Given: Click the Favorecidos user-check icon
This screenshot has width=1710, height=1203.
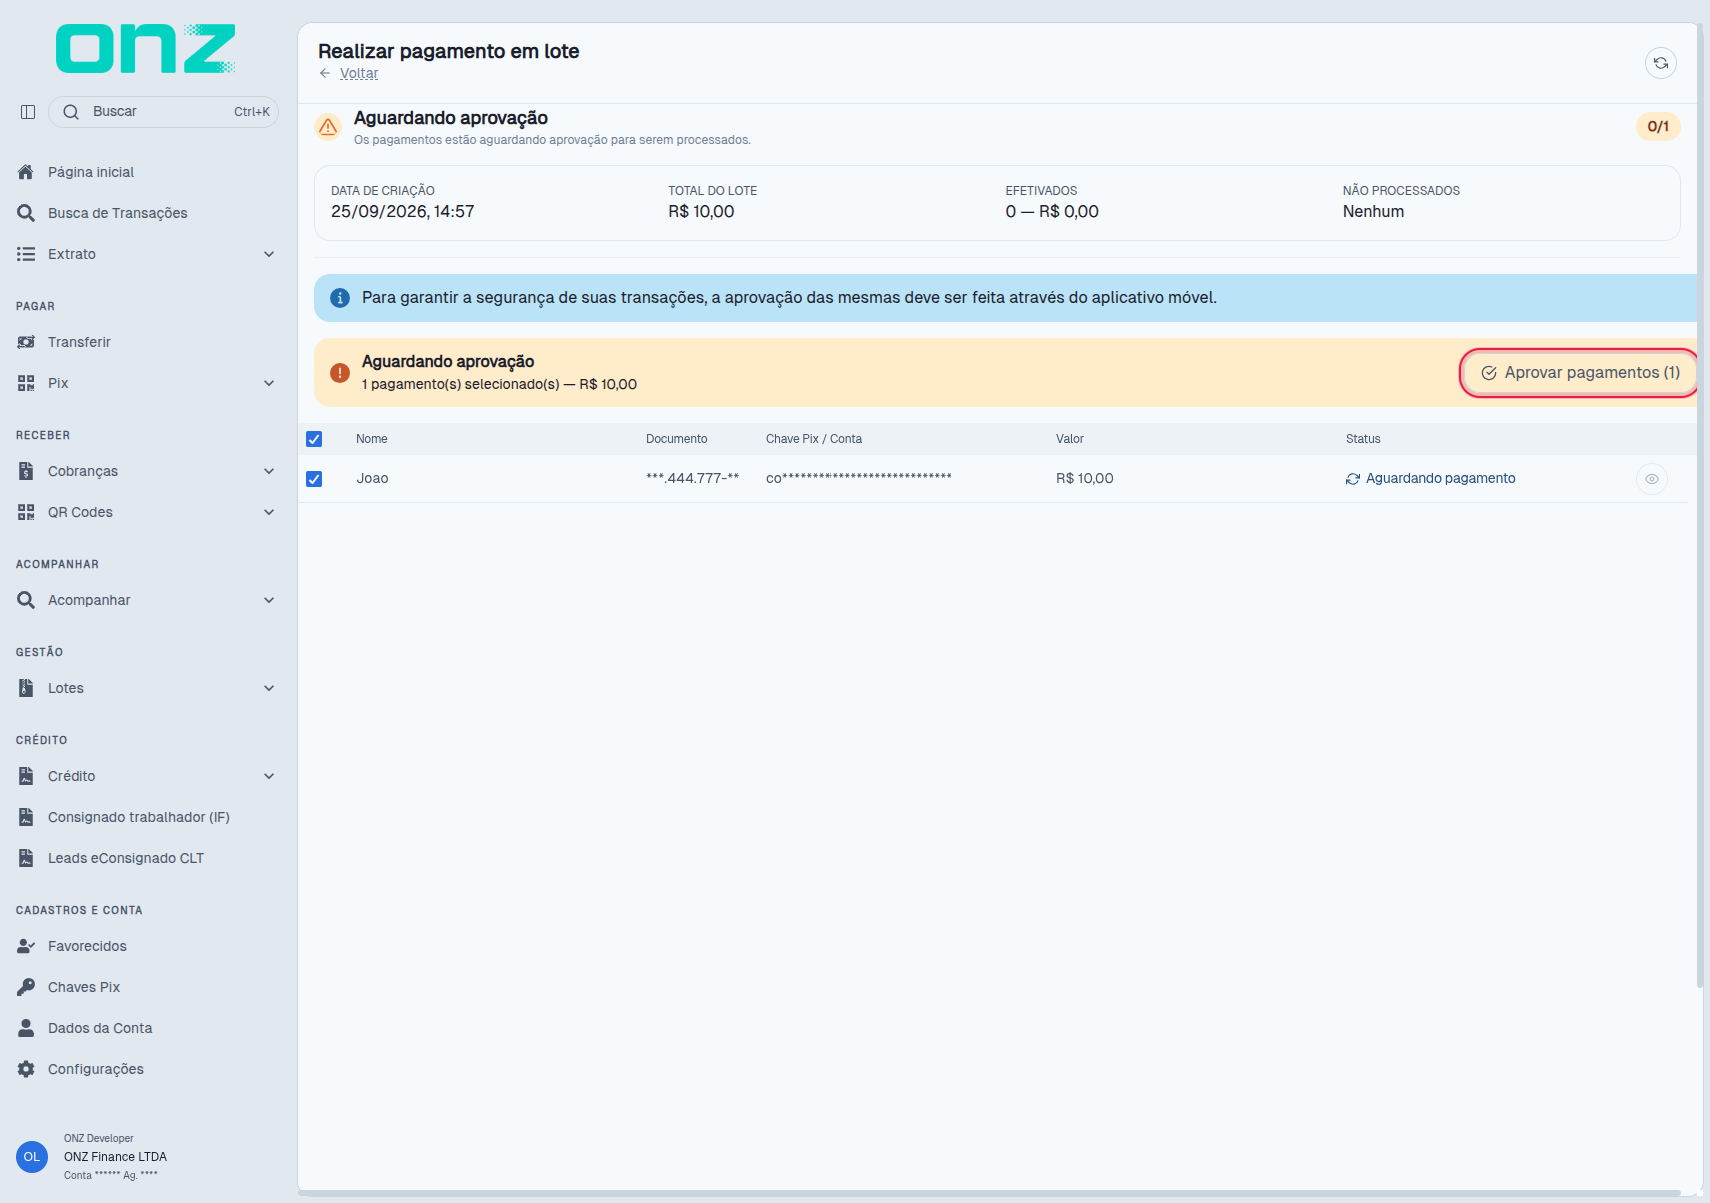Looking at the screenshot, I should point(26,946).
